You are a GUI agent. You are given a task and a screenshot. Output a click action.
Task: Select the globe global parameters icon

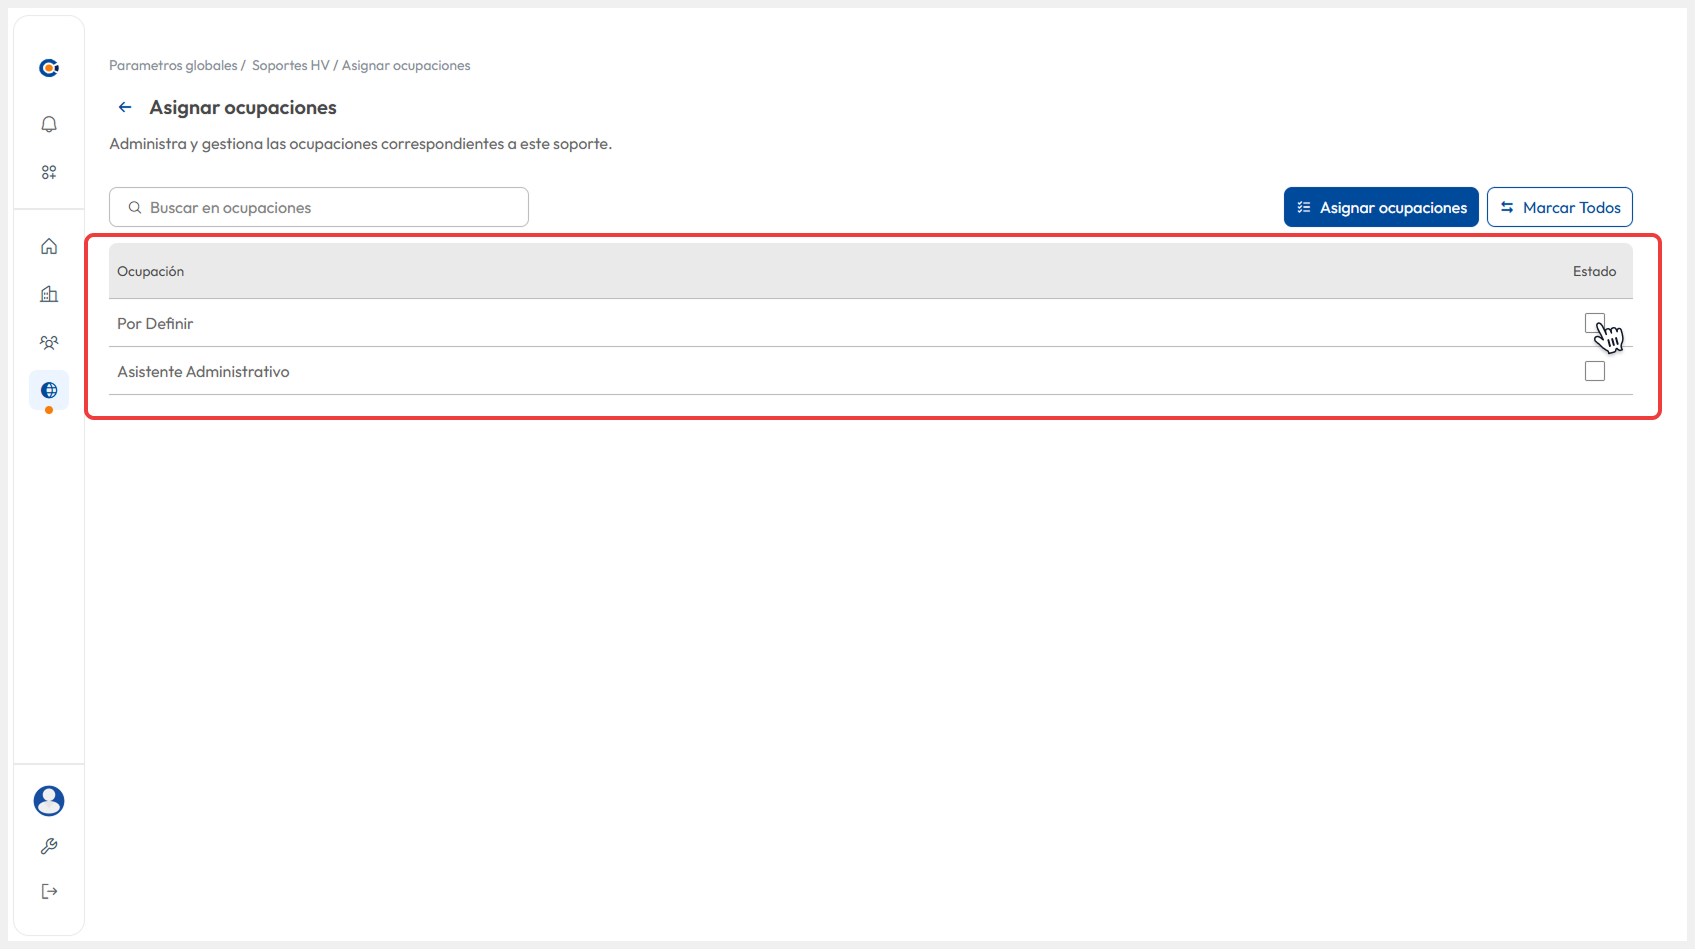(x=49, y=390)
